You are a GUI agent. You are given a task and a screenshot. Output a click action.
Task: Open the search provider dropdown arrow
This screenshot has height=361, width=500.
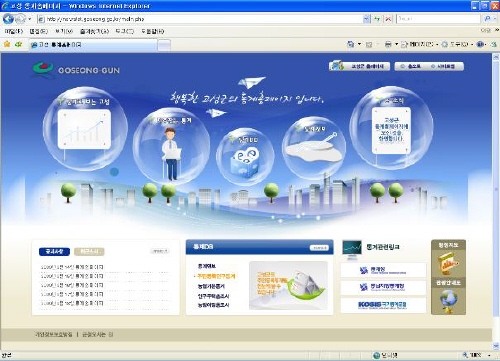coord(495,19)
